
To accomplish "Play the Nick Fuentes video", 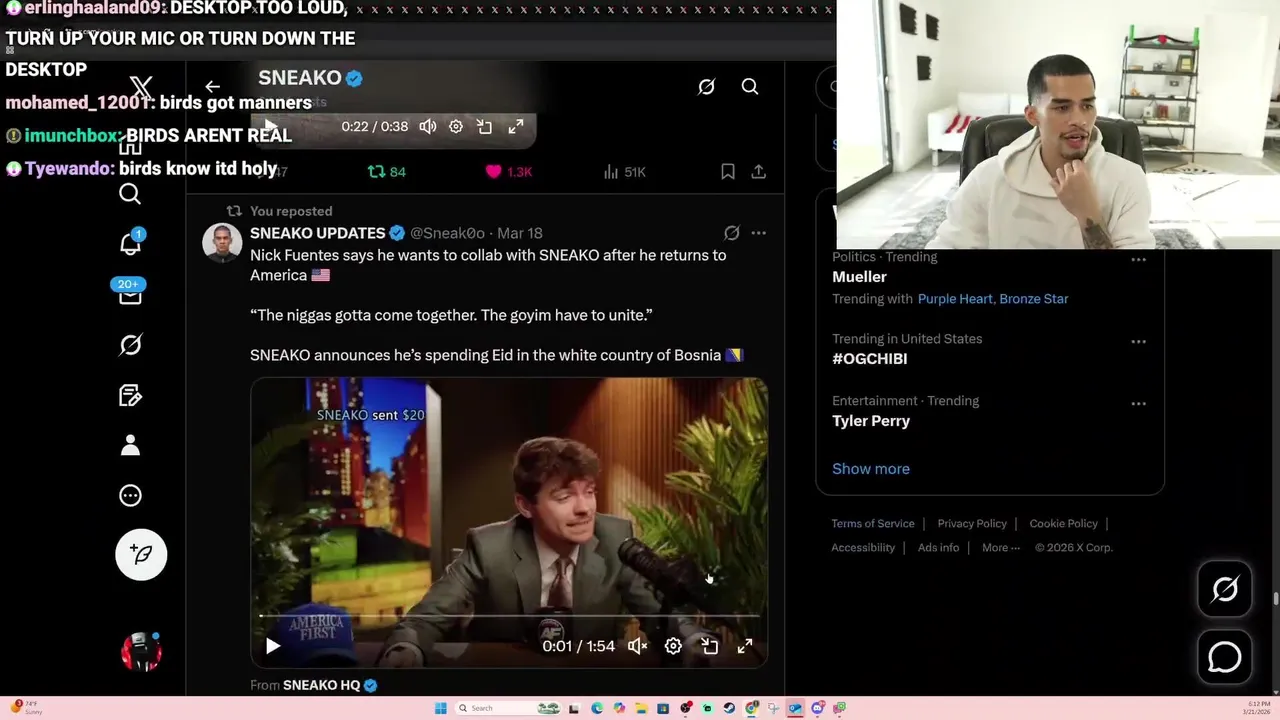I will click(273, 646).
